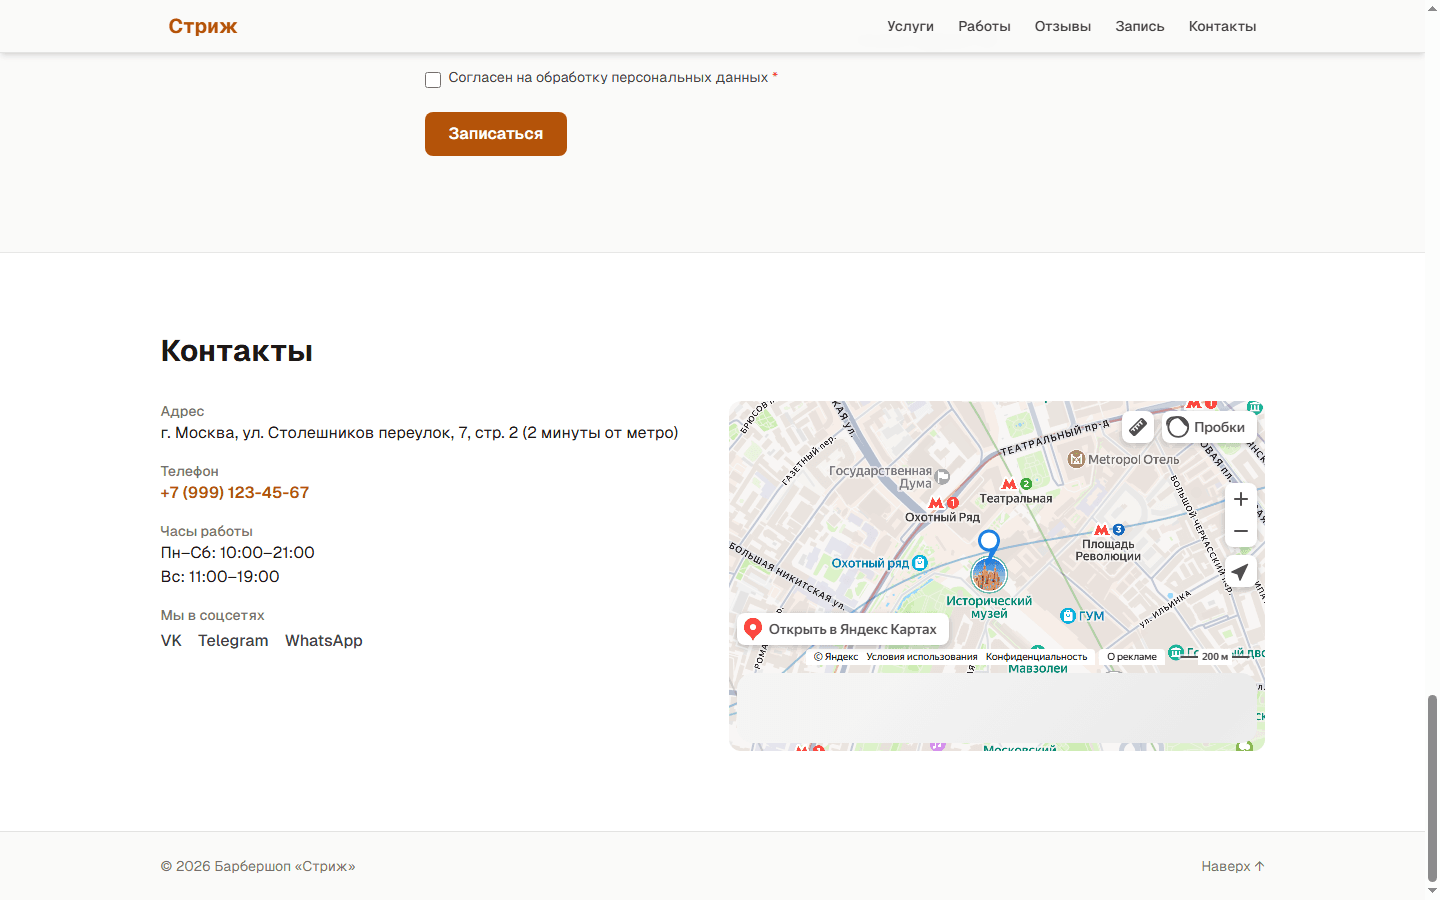Open the Конфиденциальность map link
This screenshot has width=1440, height=900.
[1036, 657]
